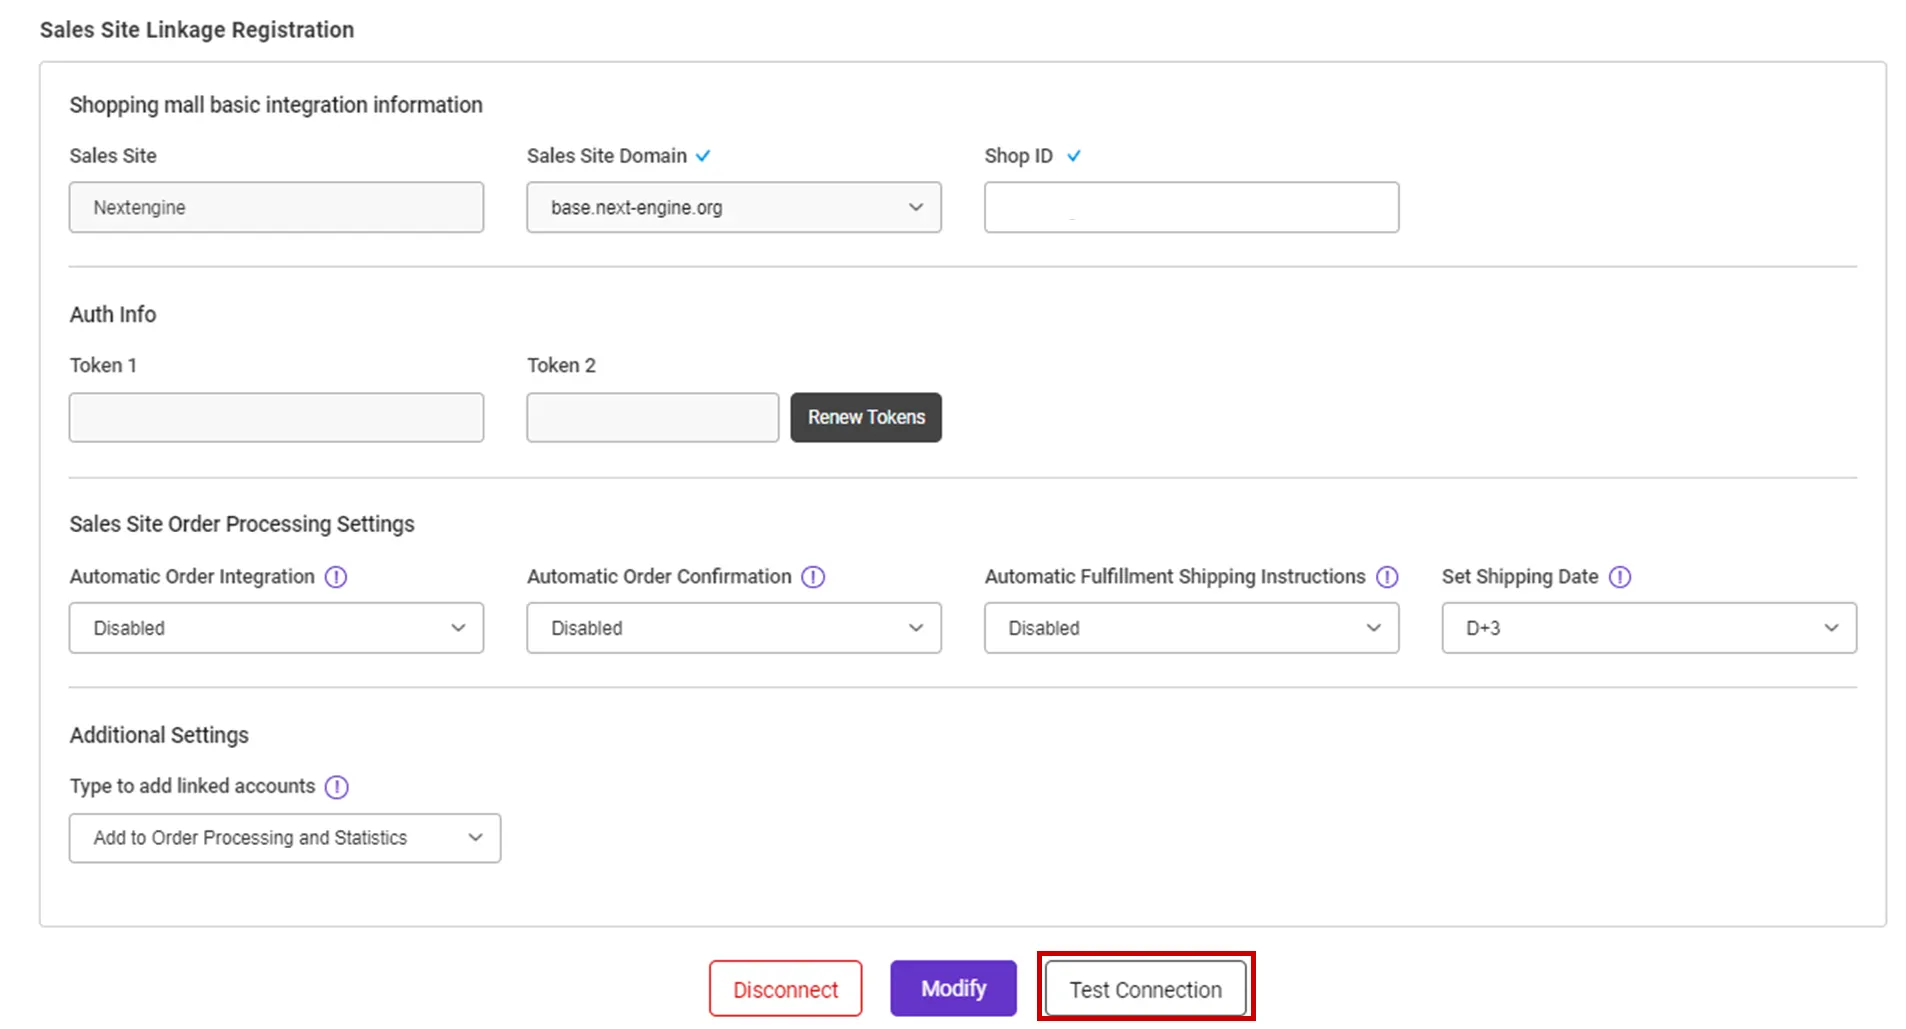Focus the Token 2 text field

(x=652, y=418)
